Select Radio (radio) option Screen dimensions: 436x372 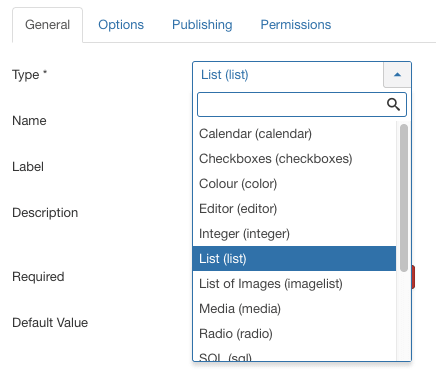(x=294, y=334)
